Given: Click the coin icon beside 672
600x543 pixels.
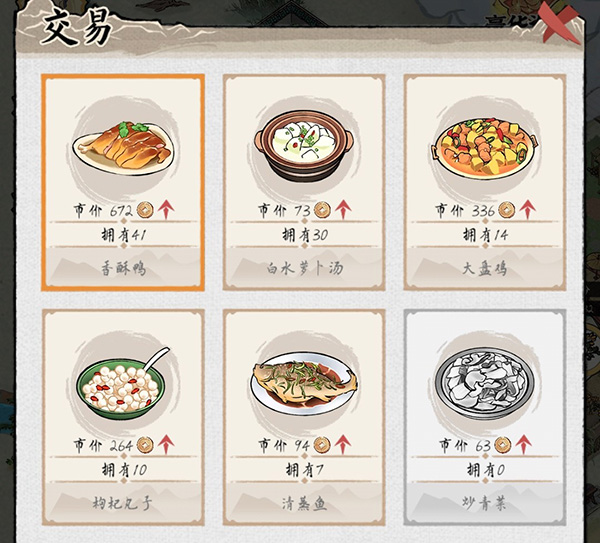Looking at the screenshot, I should click(145, 210).
